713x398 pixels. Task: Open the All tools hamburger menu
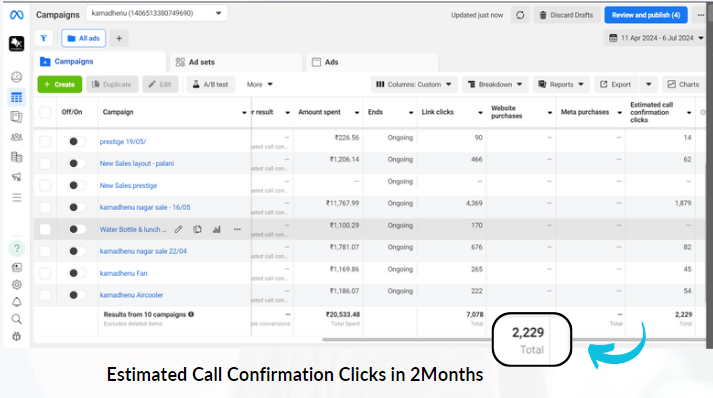16,197
